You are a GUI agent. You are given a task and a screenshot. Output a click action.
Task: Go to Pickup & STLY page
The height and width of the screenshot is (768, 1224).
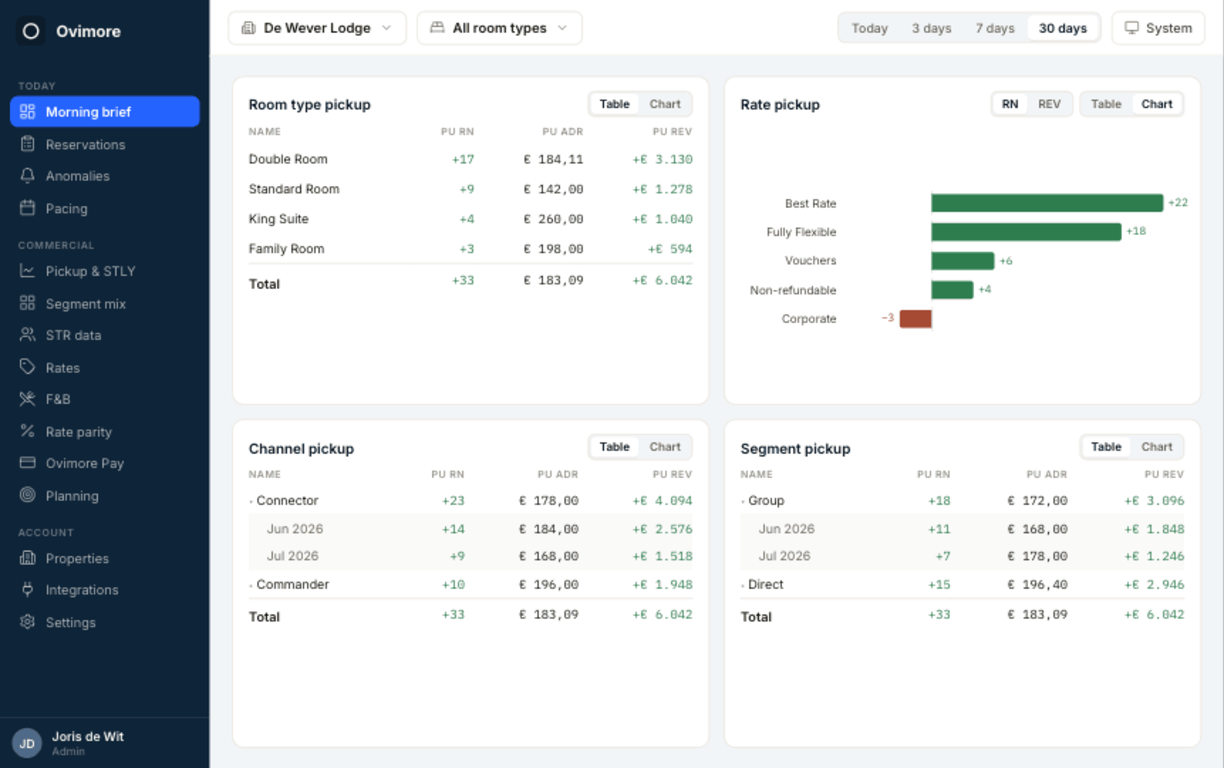(x=105, y=271)
